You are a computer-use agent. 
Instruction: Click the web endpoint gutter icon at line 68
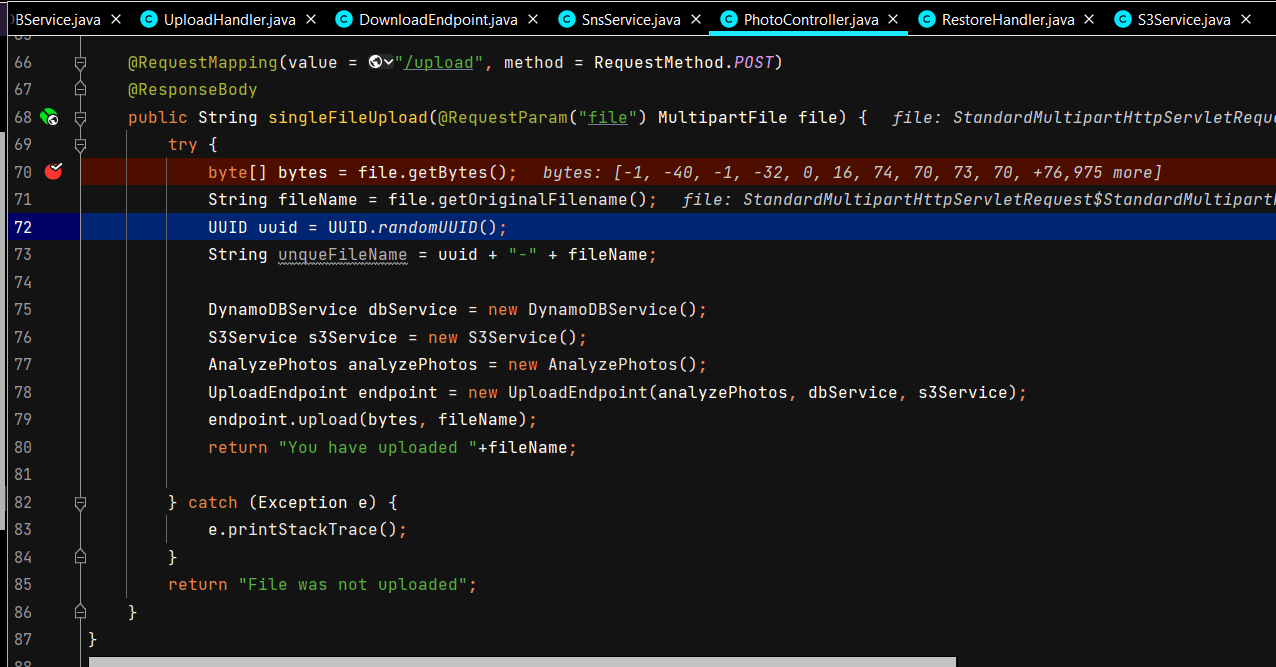click(49, 117)
